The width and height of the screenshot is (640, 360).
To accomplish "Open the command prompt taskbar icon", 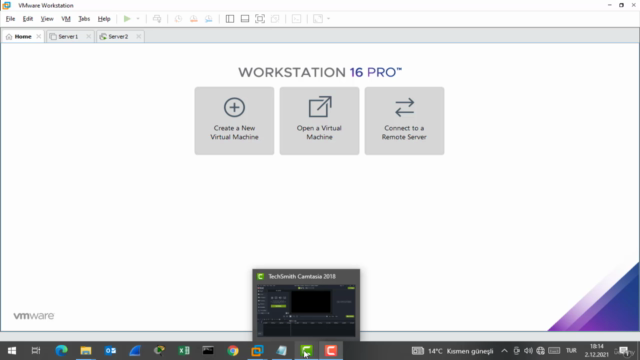I will [x=208, y=351].
